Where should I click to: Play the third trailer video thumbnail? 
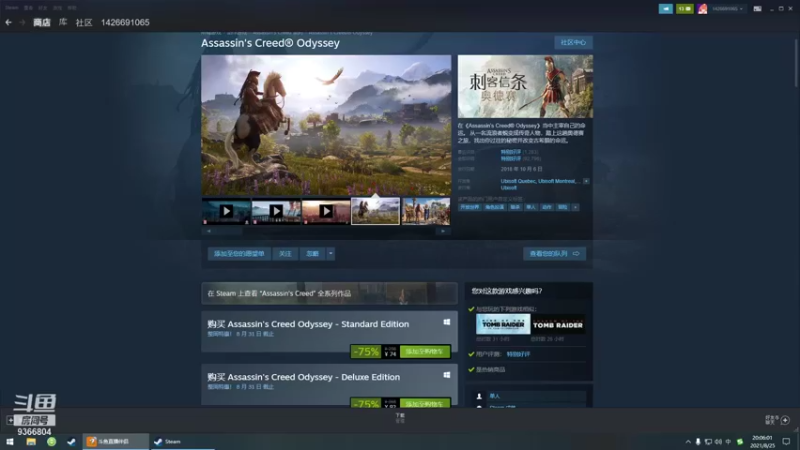click(x=326, y=211)
